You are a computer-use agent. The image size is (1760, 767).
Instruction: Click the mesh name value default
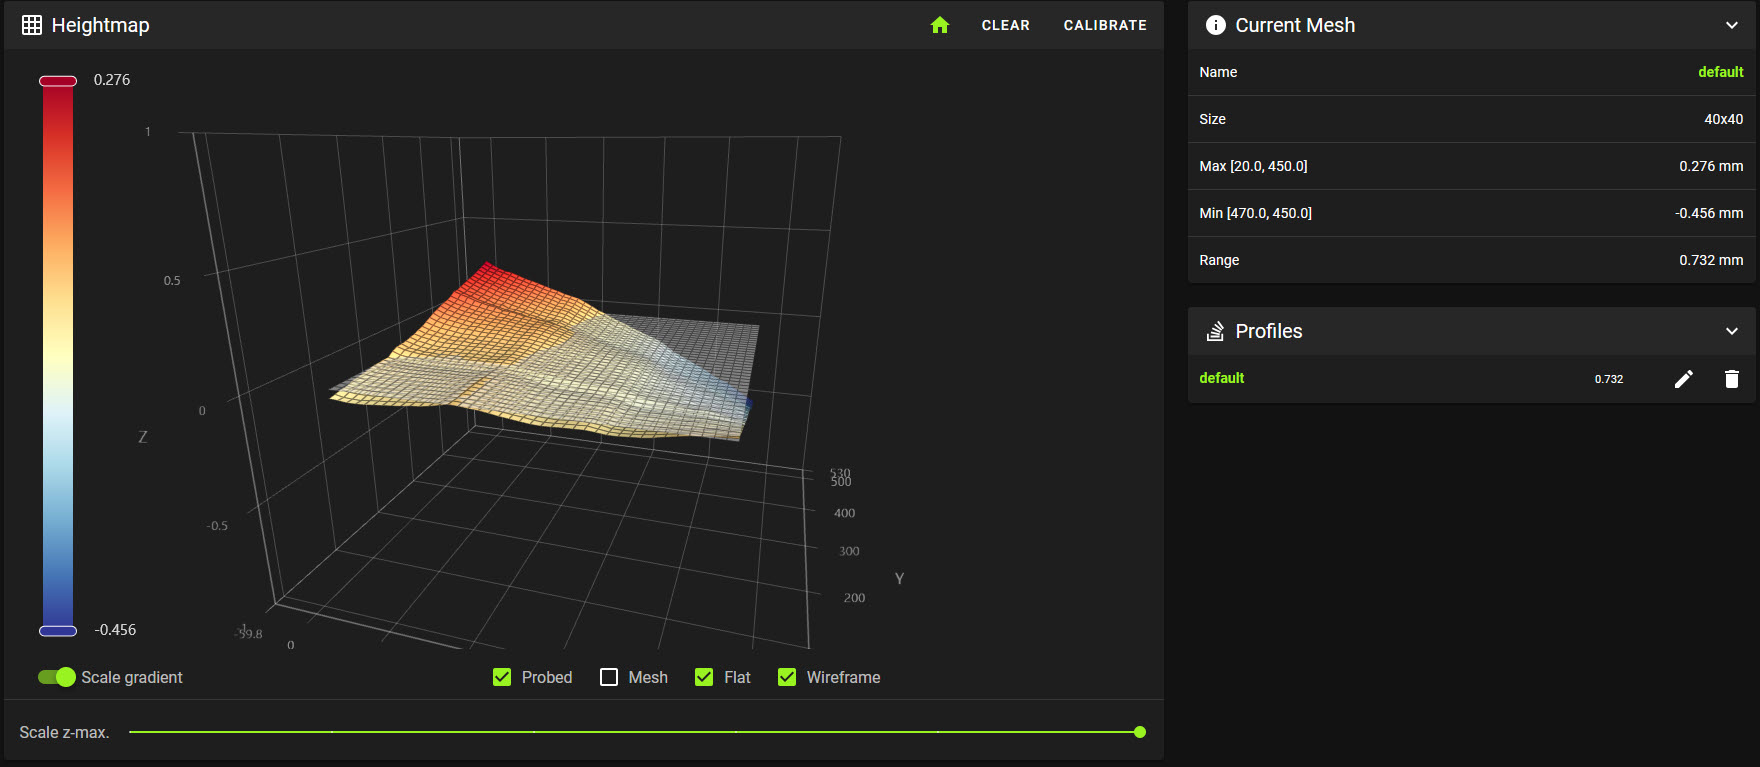point(1720,72)
